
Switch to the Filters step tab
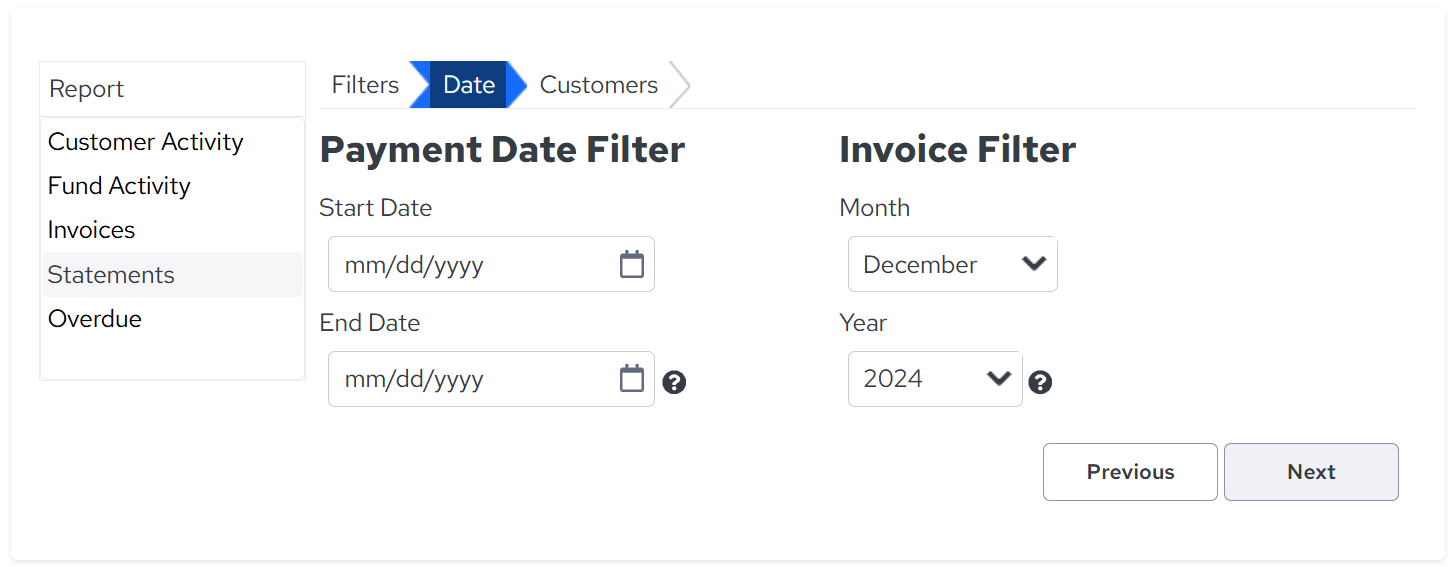pyautogui.click(x=365, y=85)
